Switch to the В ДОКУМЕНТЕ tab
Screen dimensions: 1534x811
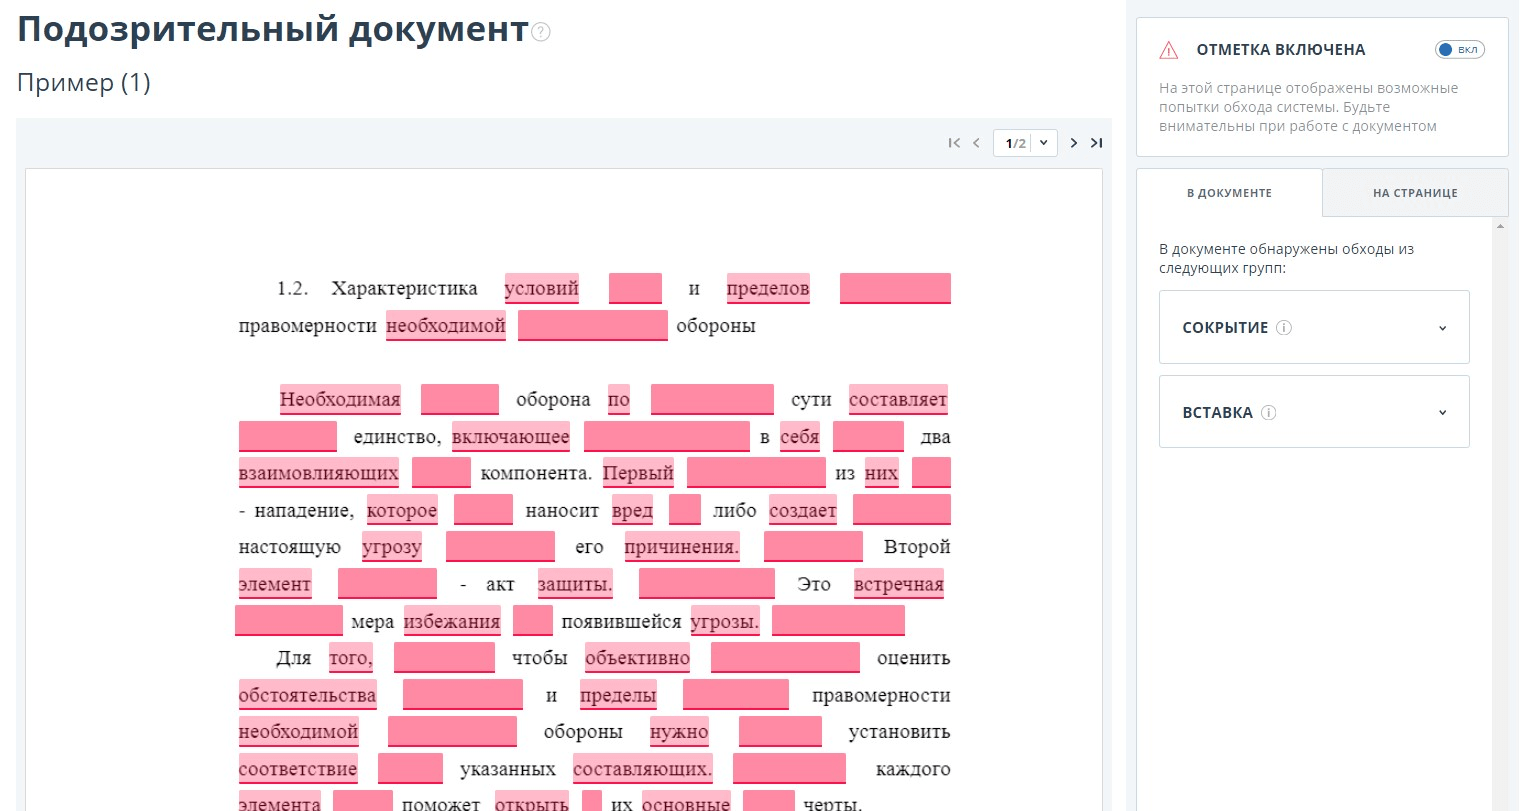point(1229,193)
